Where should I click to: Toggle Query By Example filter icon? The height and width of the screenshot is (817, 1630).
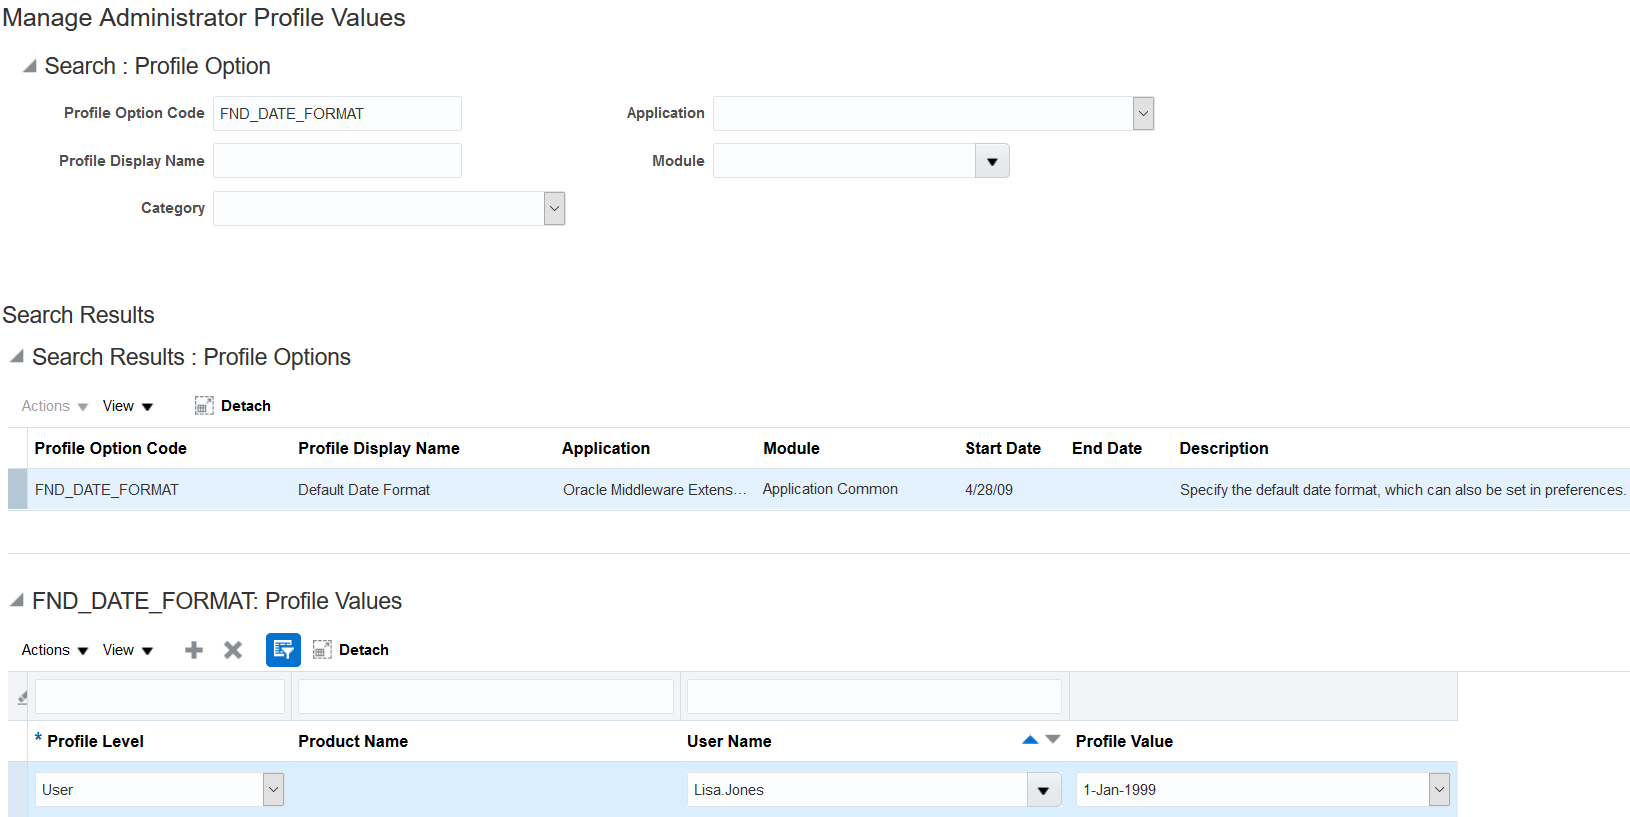point(283,650)
